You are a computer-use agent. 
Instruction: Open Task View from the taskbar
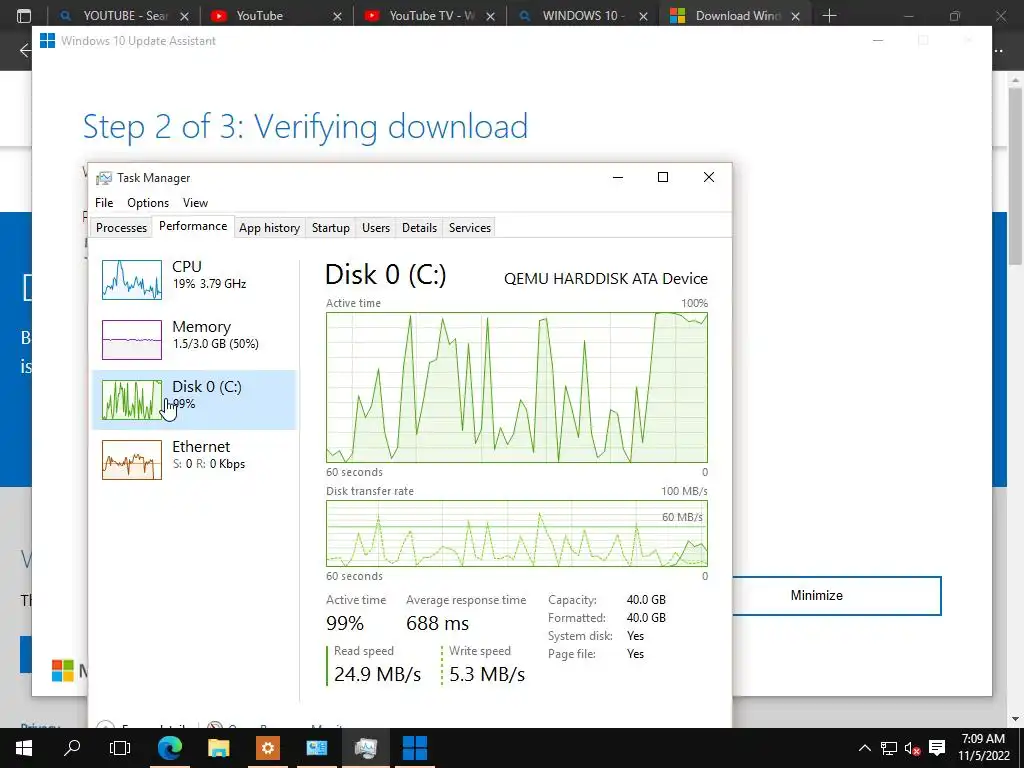[x=120, y=748]
